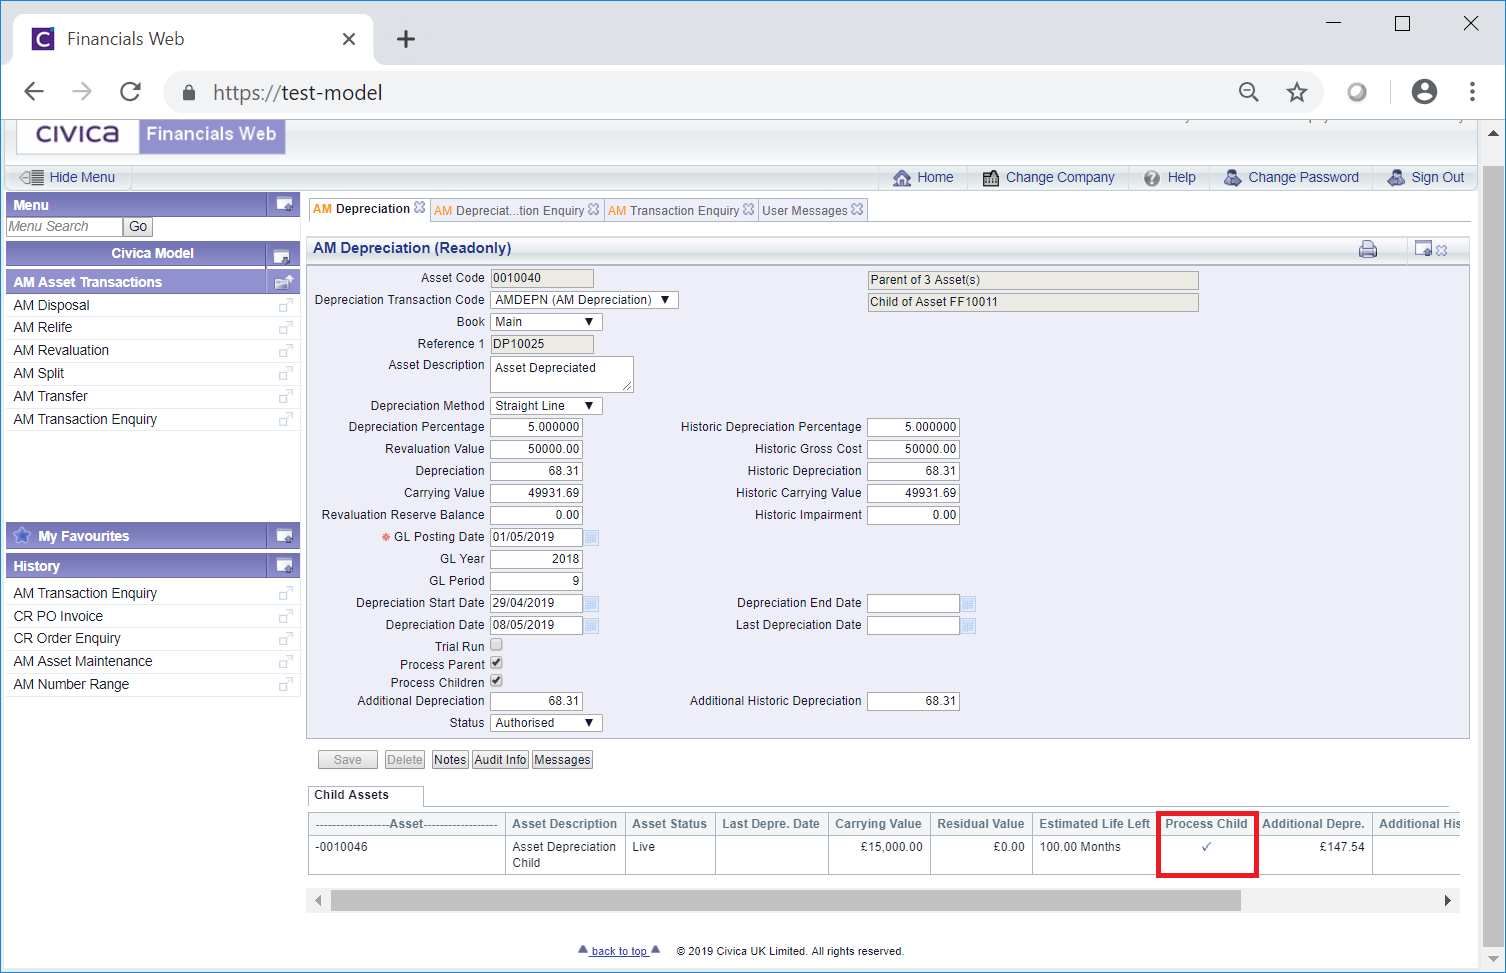The width and height of the screenshot is (1506, 973).
Task: Click Change Company in top toolbar
Action: [1049, 177]
